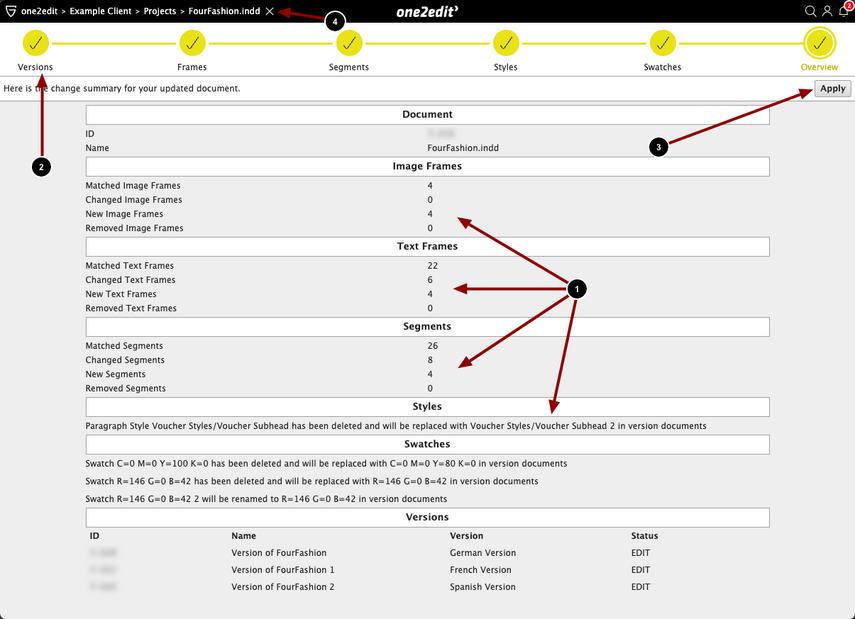Open the search magnifier icon
This screenshot has height=619, width=855.
[810, 11]
